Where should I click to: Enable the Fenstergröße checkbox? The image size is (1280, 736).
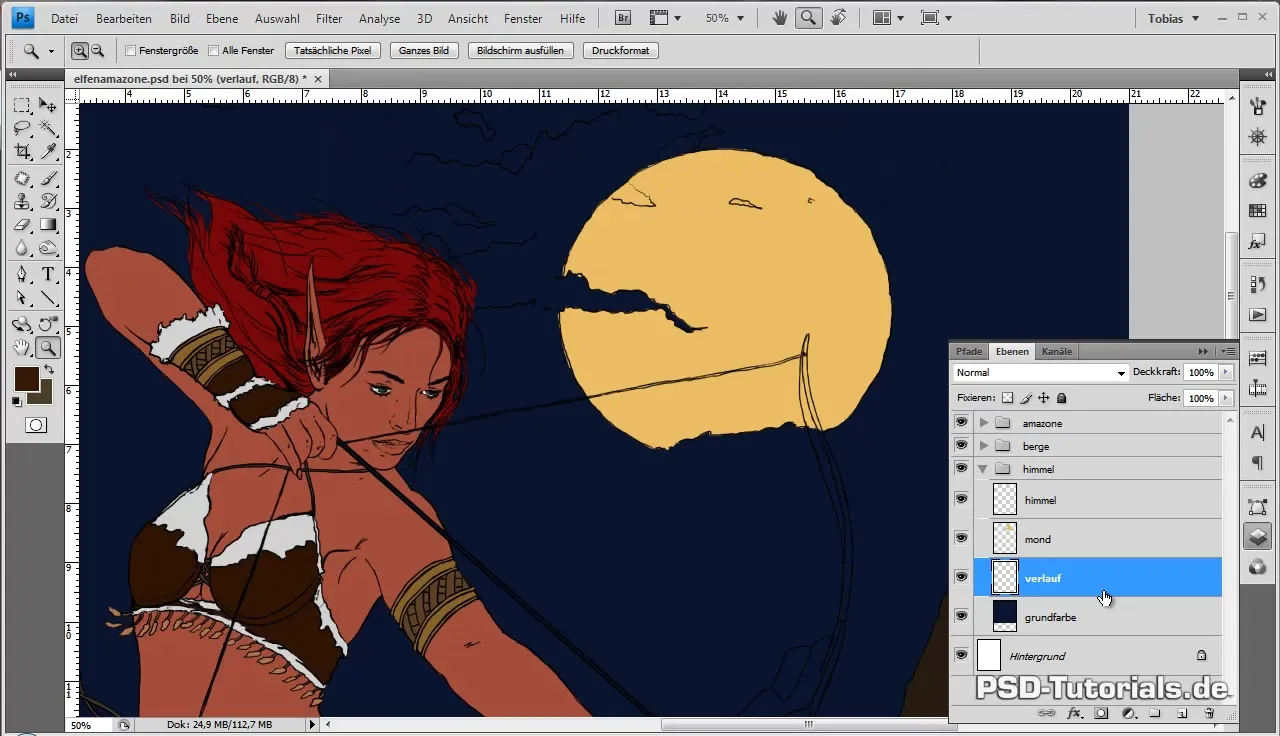coord(131,51)
